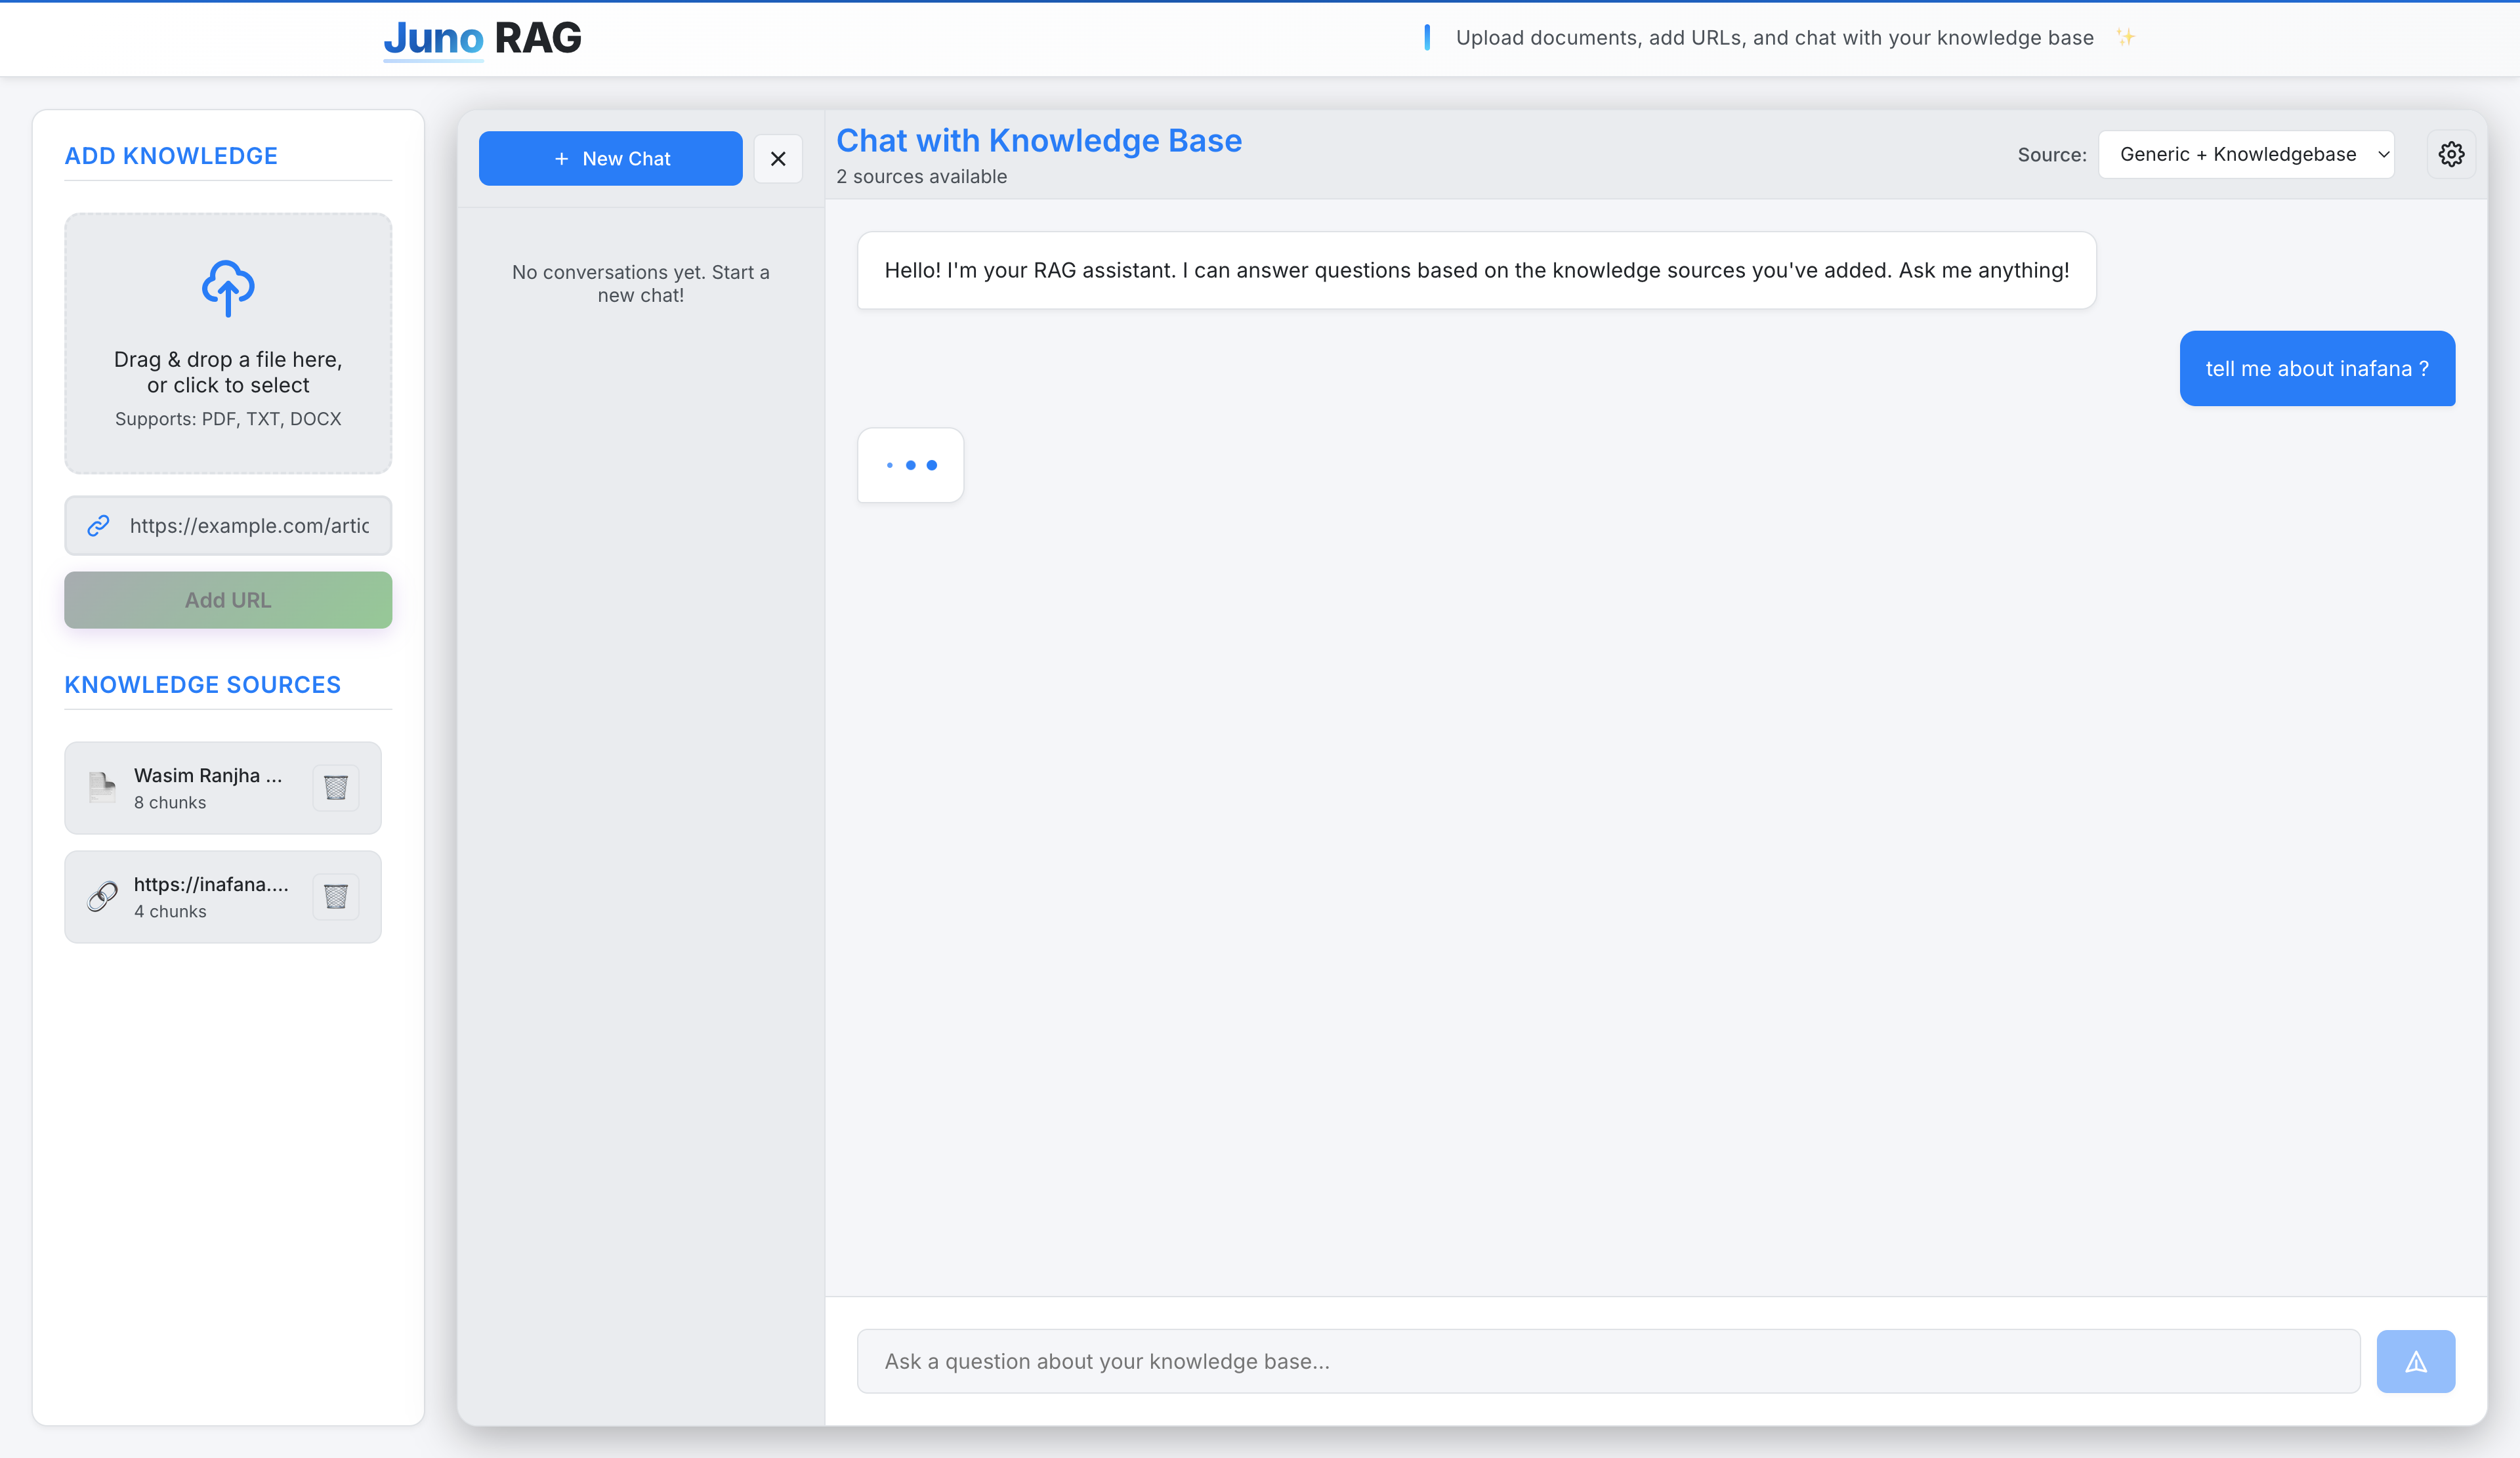The image size is (2520, 1458).
Task: Click the typing indicator bubble
Action: (910, 465)
